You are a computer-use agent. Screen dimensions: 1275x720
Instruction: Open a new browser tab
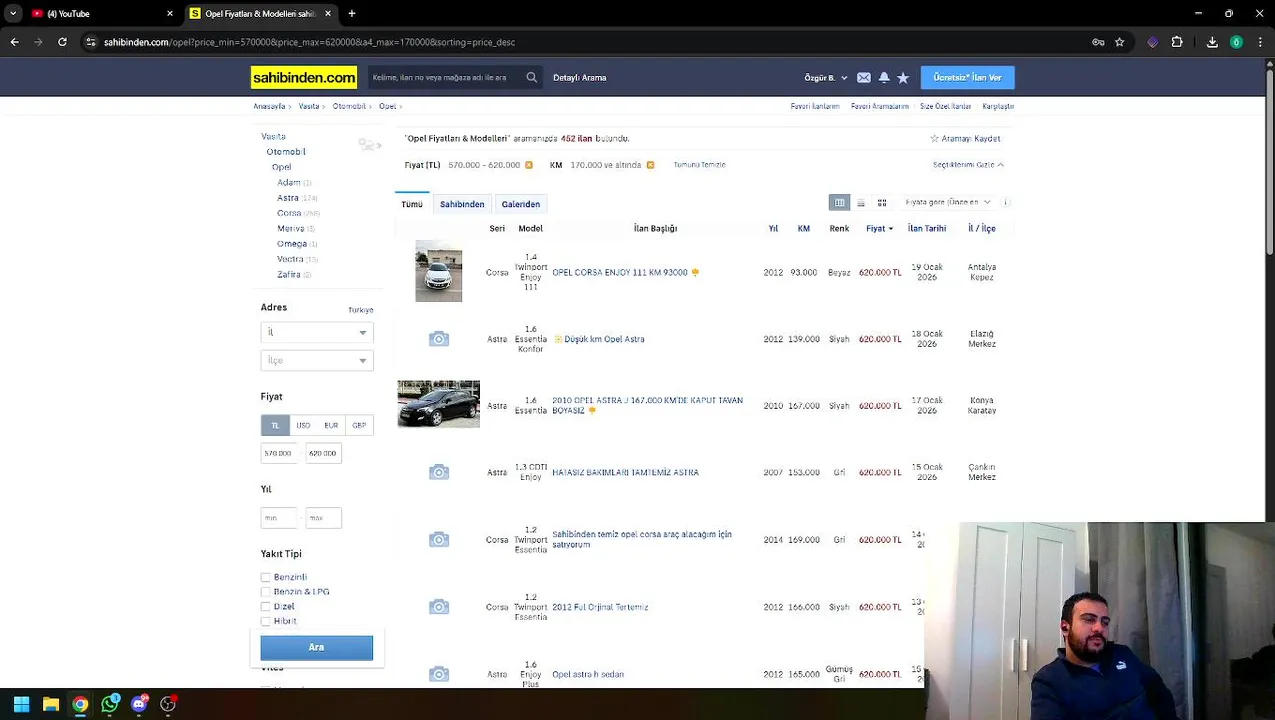(352, 13)
